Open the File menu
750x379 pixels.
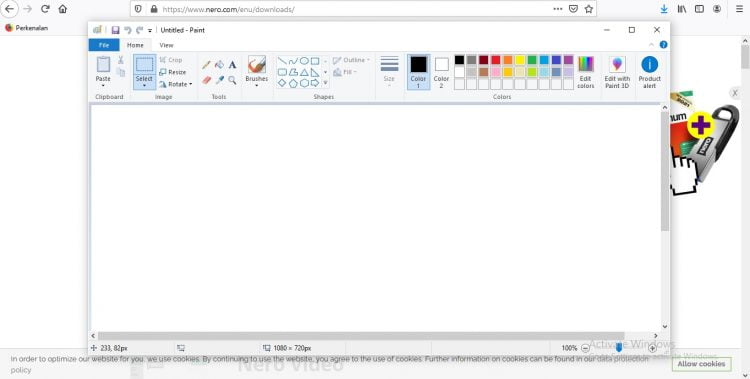pyautogui.click(x=104, y=45)
